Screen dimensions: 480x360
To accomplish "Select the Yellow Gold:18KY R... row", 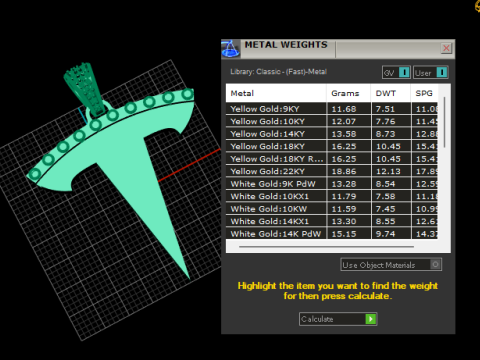I will pos(332,159).
